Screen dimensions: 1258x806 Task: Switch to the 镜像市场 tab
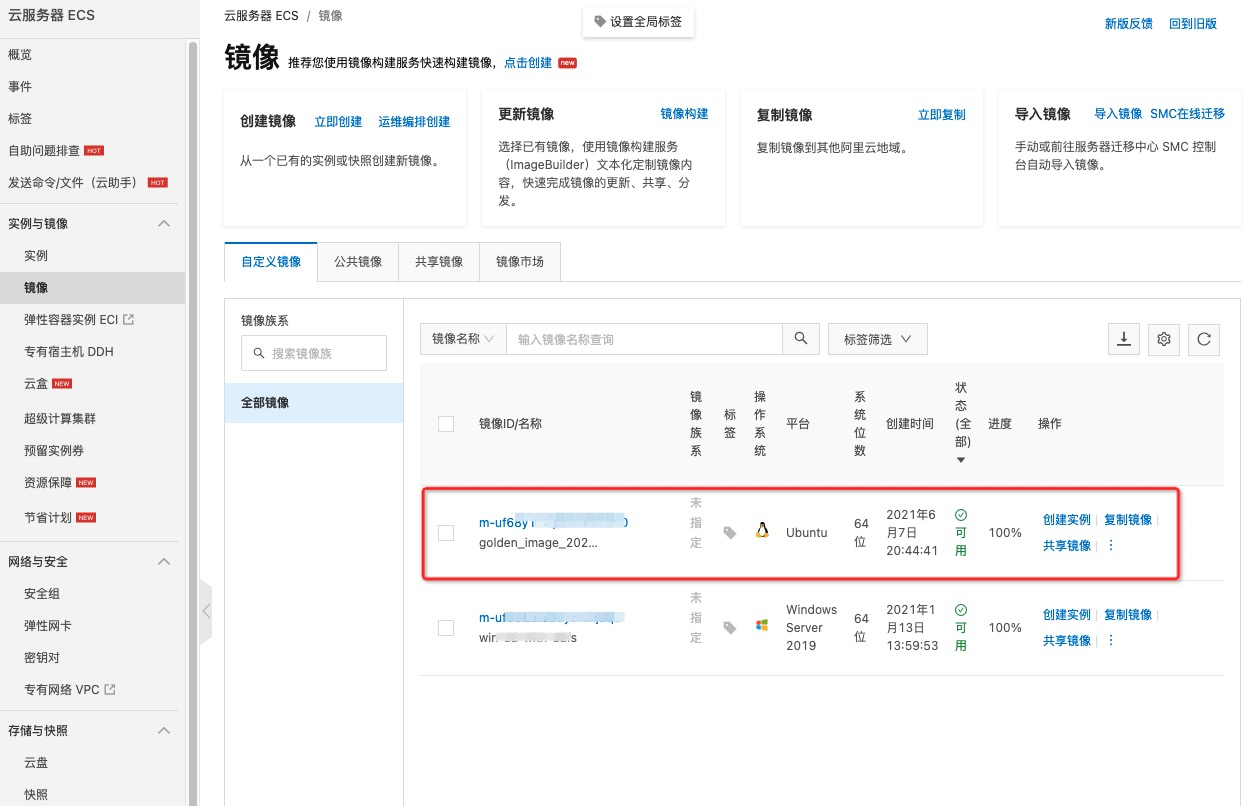[x=520, y=261]
